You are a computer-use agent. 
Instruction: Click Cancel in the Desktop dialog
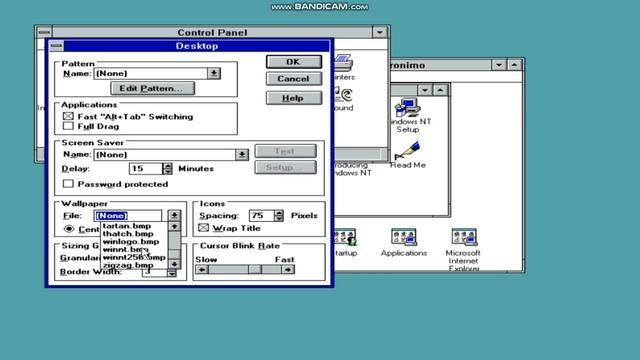293,79
